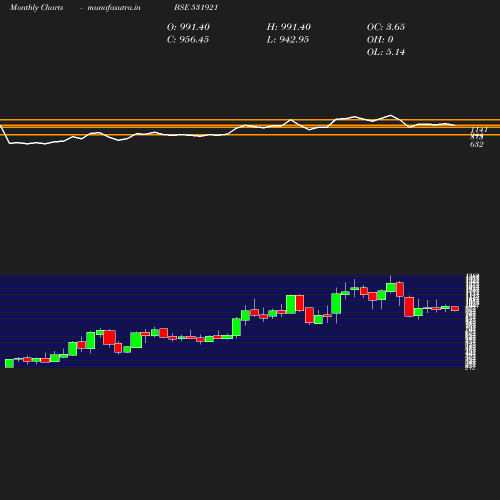Select the close value 'C: 956.45'
500x500 pixels.
(x=188, y=40)
